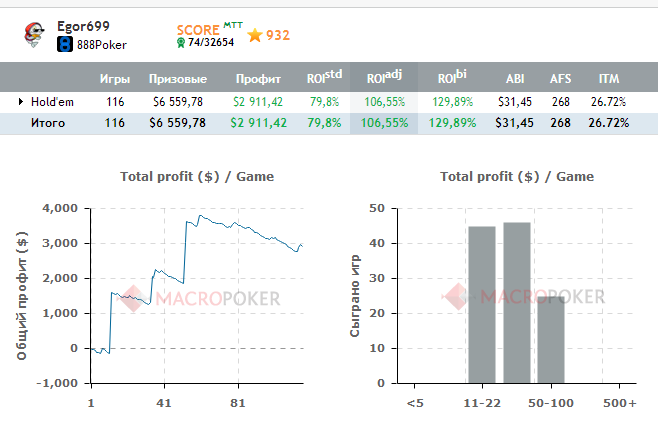Click the Итого totals row label

pyautogui.click(x=47, y=123)
